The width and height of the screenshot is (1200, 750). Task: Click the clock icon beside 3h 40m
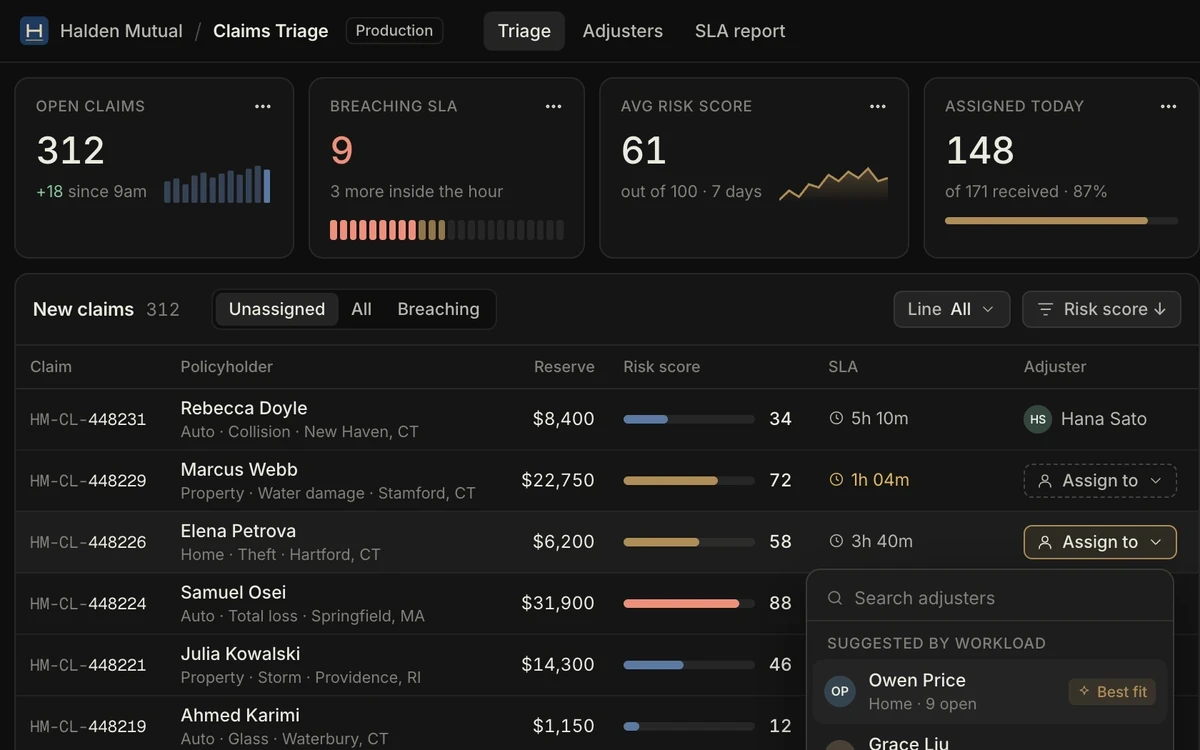click(x=836, y=541)
